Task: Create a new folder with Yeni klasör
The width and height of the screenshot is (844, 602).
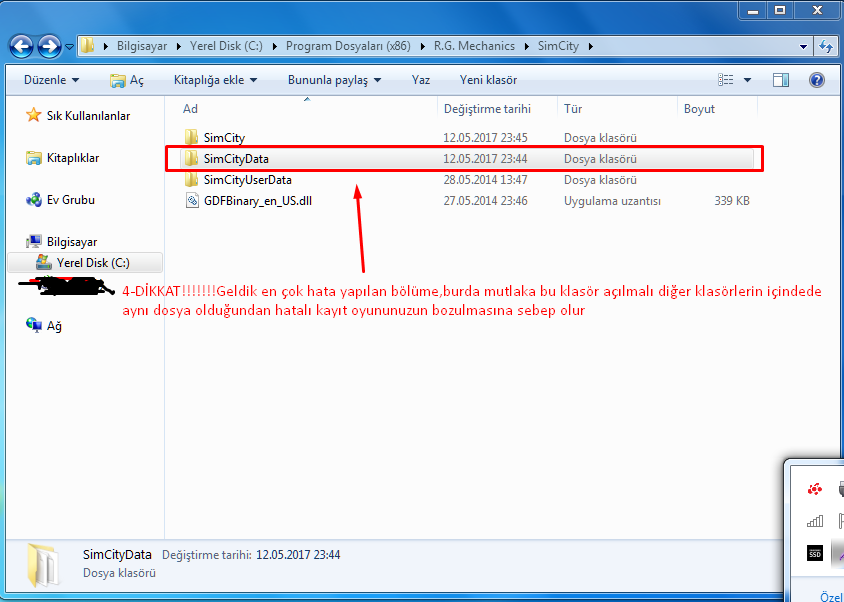Action: (488, 80)
